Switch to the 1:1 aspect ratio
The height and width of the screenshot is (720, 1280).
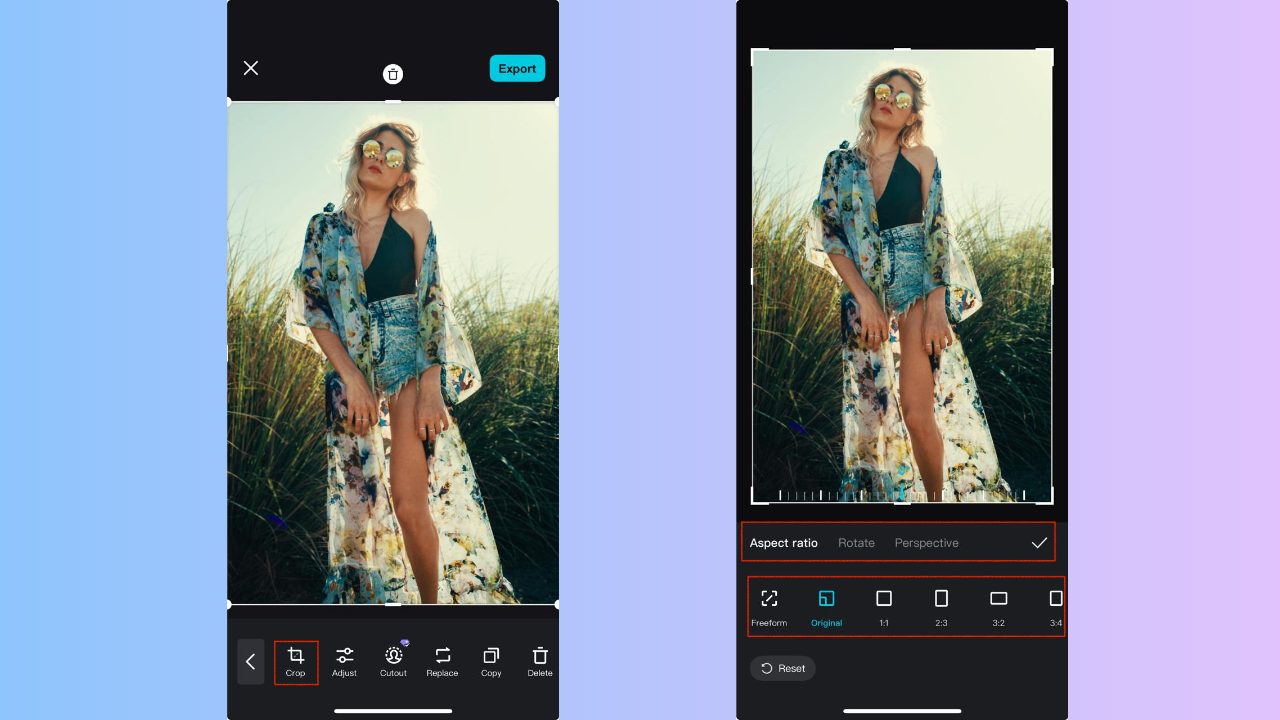pyautogui.click(x=883, y=606)
